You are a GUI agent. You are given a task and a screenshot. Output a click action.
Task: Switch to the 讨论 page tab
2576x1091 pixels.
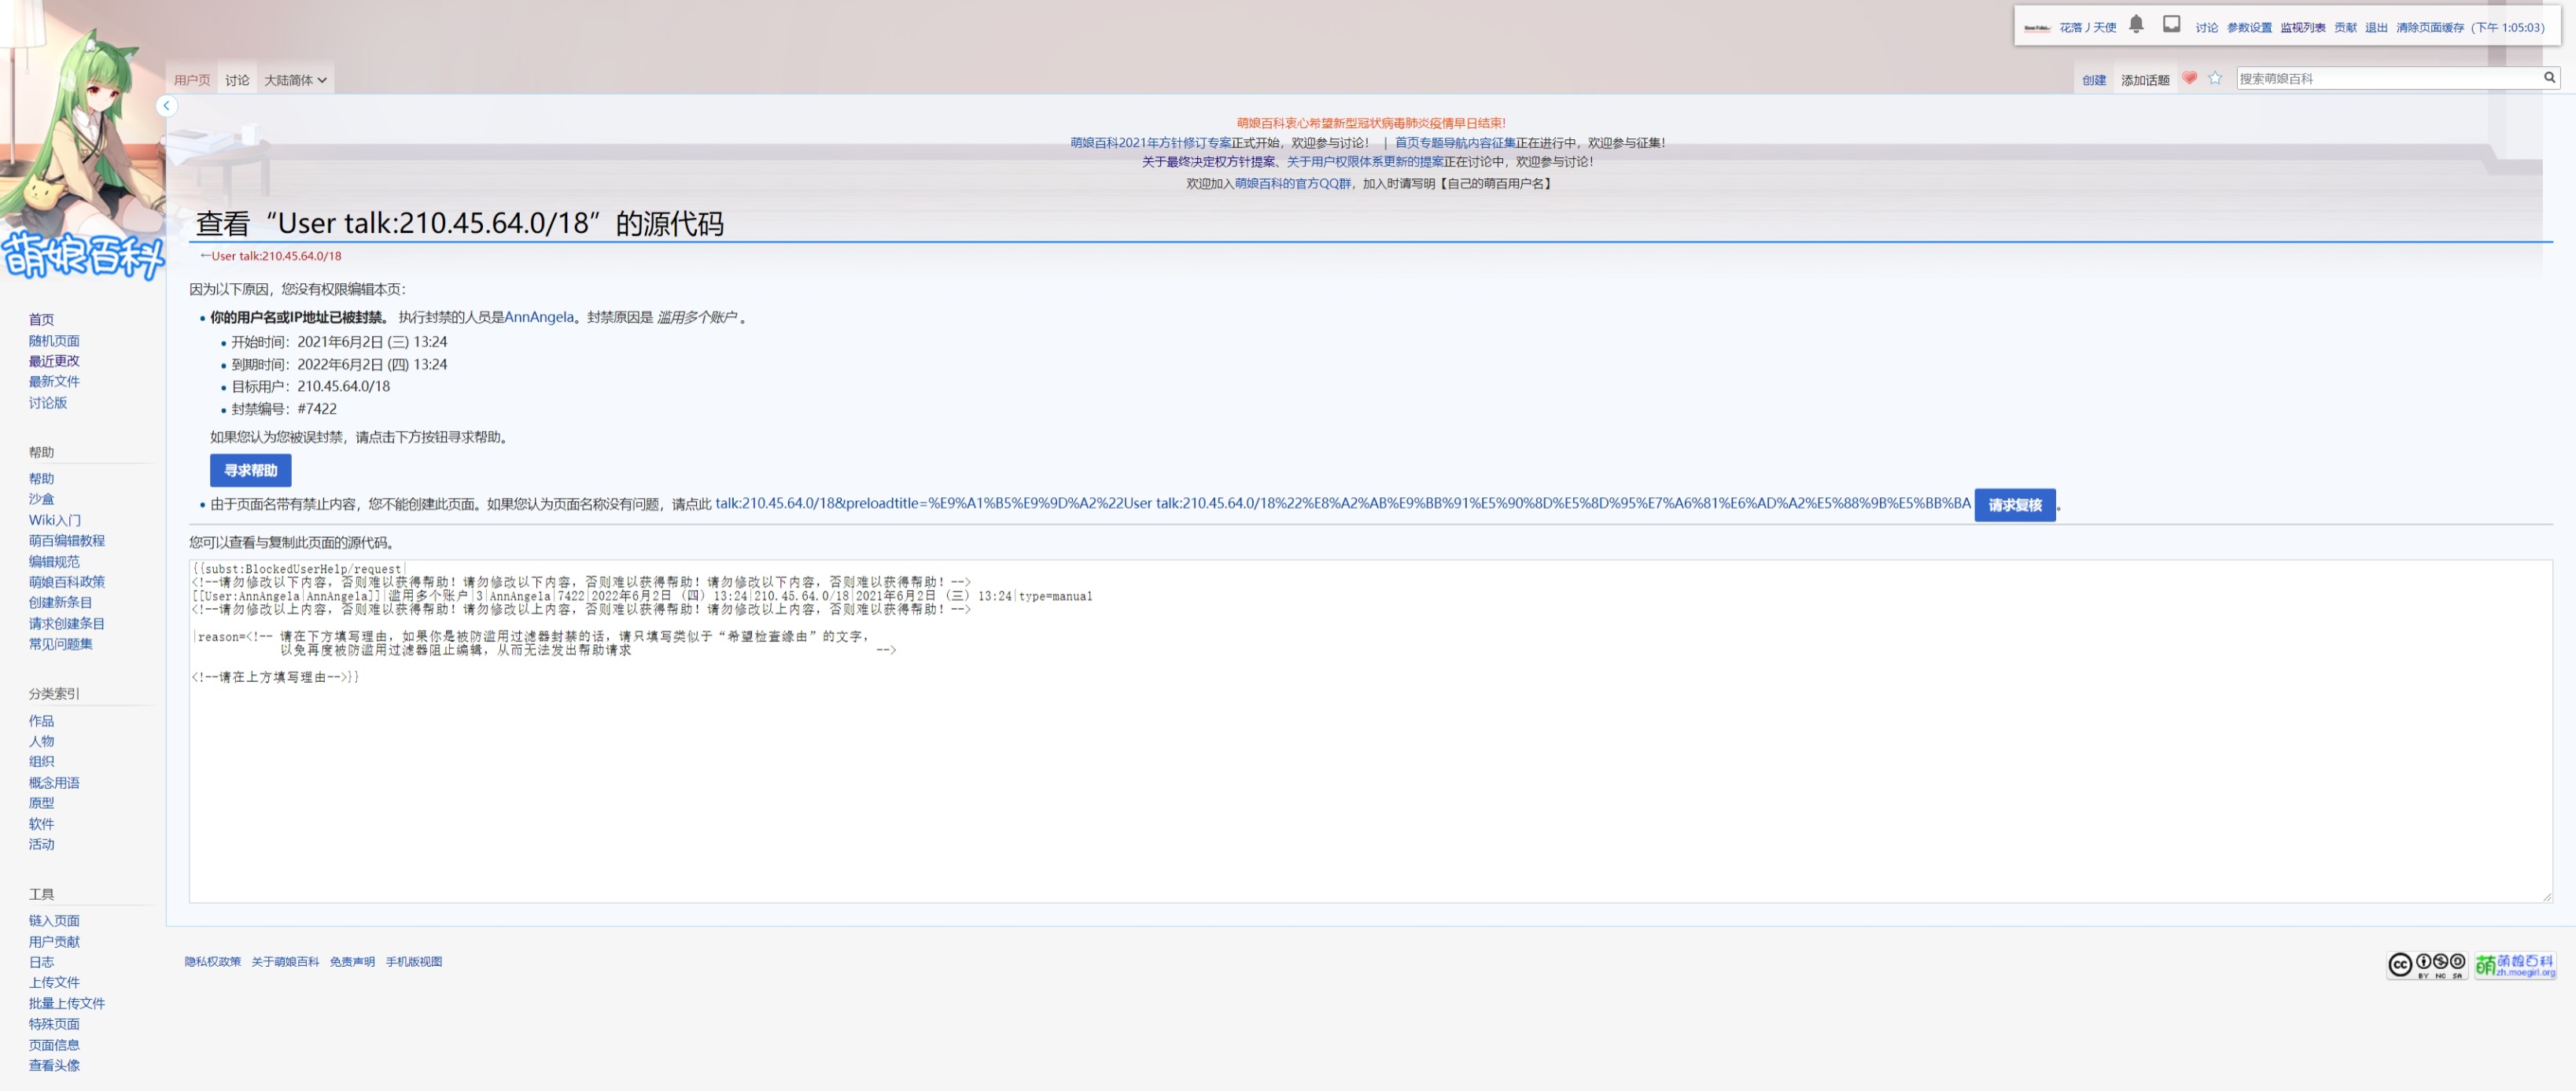point(237,80)
